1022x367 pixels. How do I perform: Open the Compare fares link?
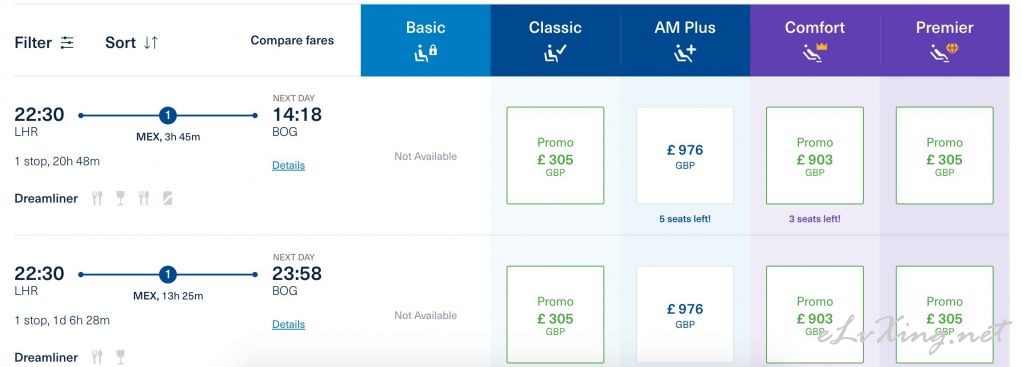292,40
